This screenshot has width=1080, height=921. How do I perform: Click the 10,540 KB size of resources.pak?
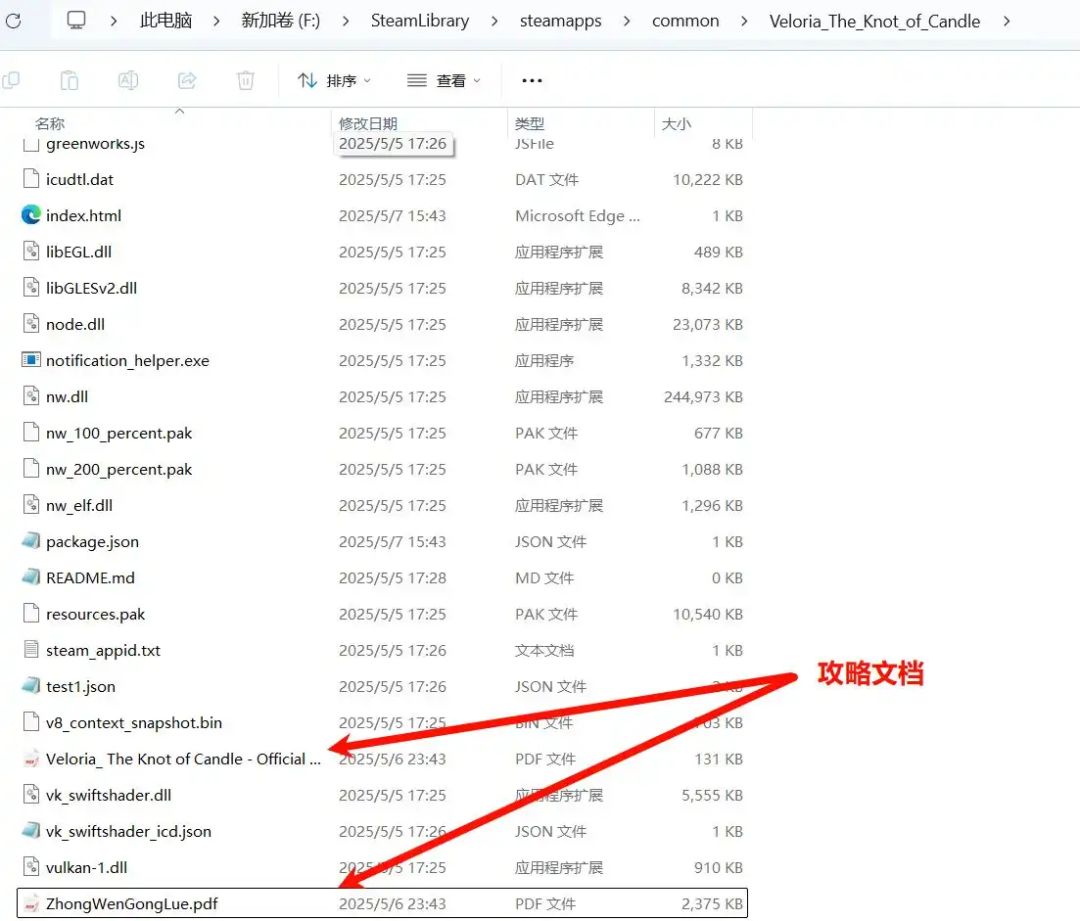[x=708, y=614]
